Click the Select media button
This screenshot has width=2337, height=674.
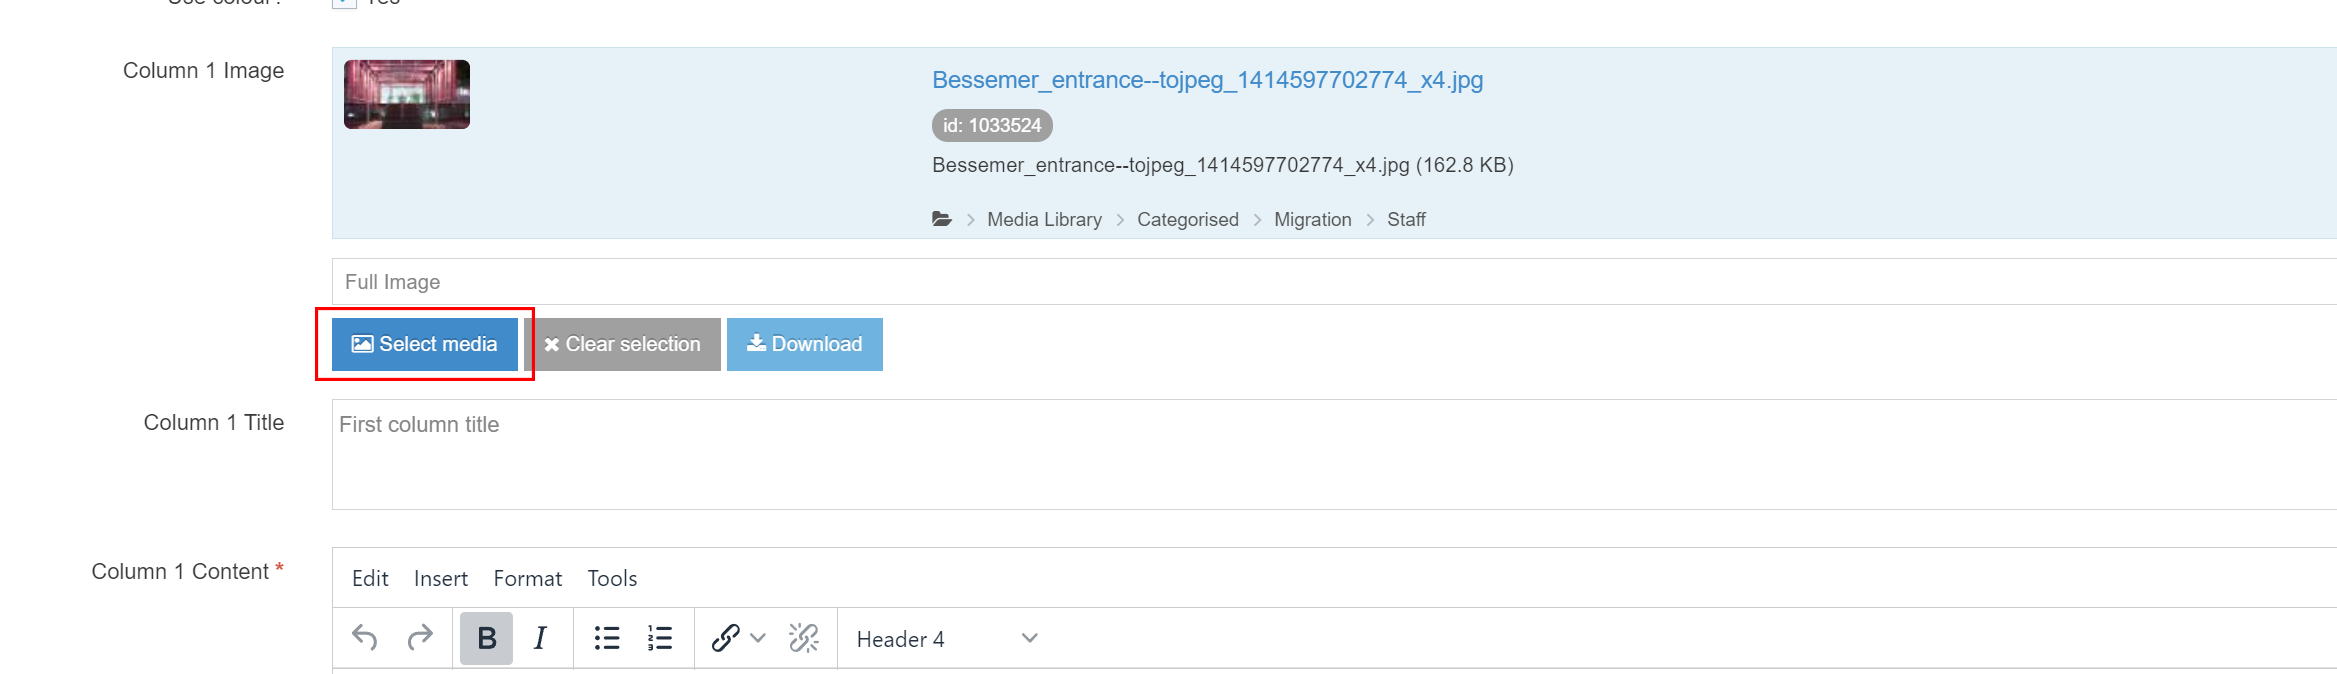(425, 344)
